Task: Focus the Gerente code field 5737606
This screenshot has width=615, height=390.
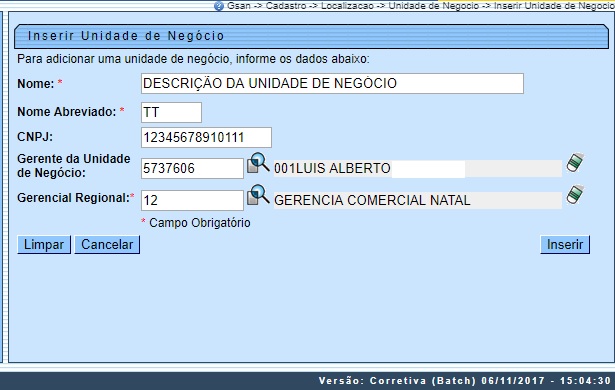Action: pos(192,169)
